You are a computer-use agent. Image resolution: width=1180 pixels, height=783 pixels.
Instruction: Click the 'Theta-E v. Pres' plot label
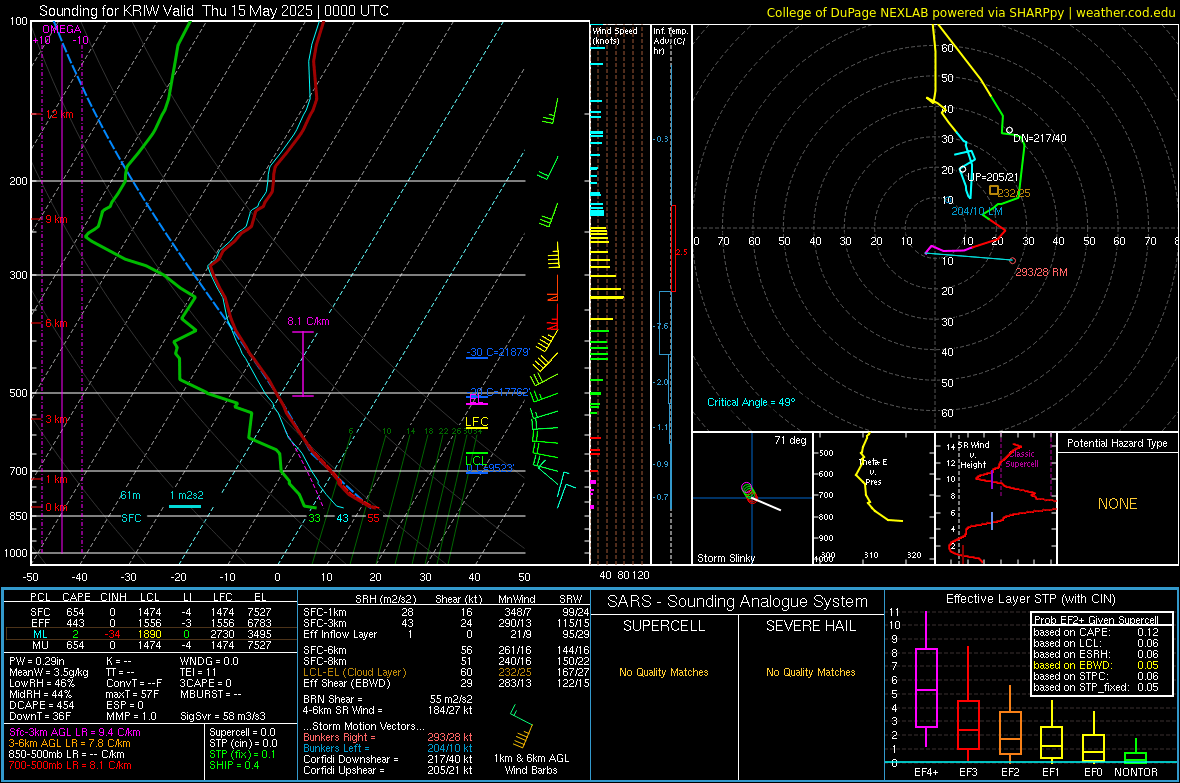(x=872, y=471)
